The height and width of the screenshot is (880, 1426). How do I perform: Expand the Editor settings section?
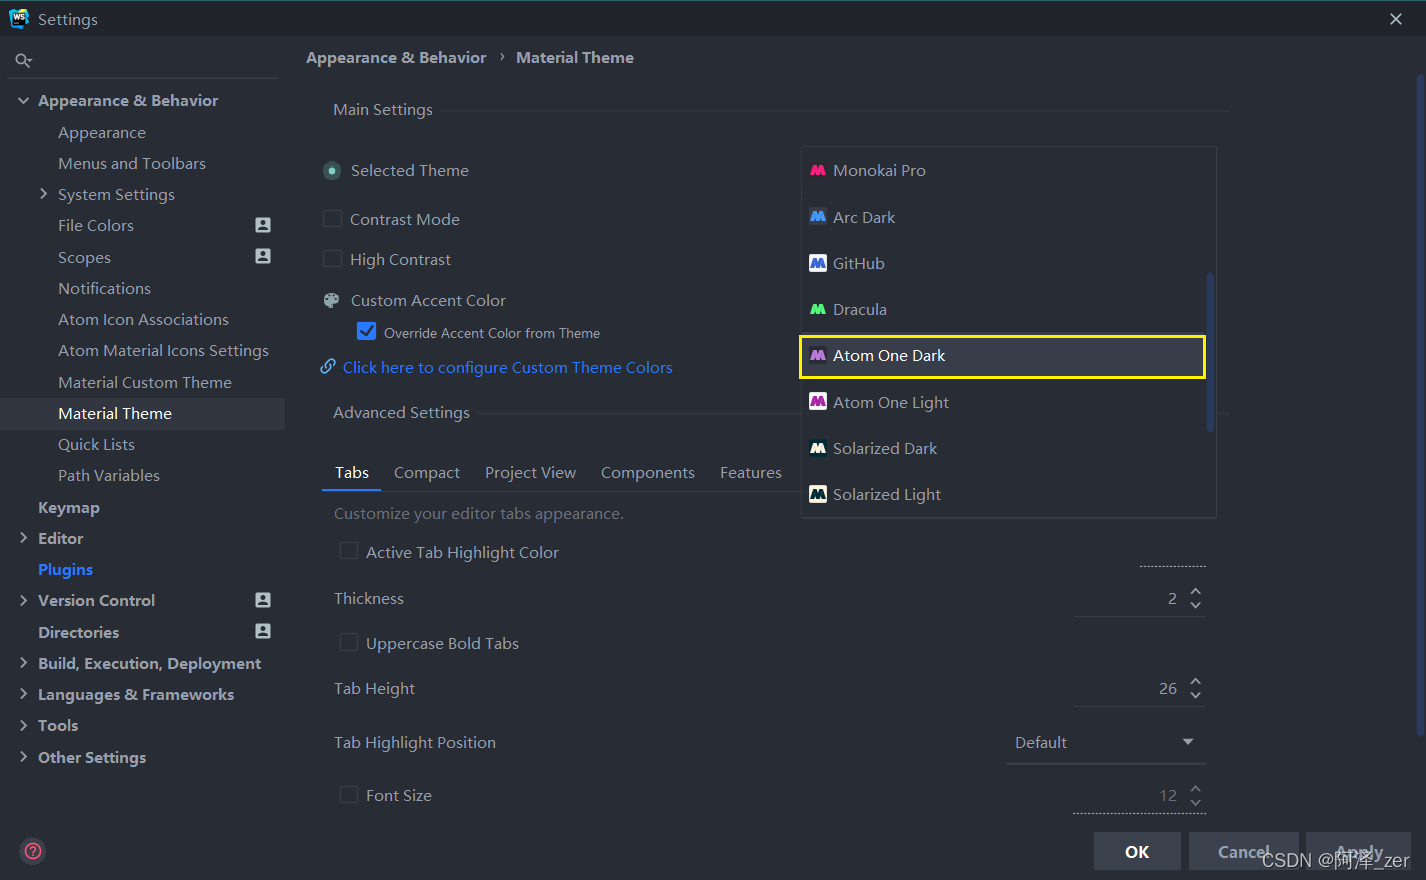23,538
